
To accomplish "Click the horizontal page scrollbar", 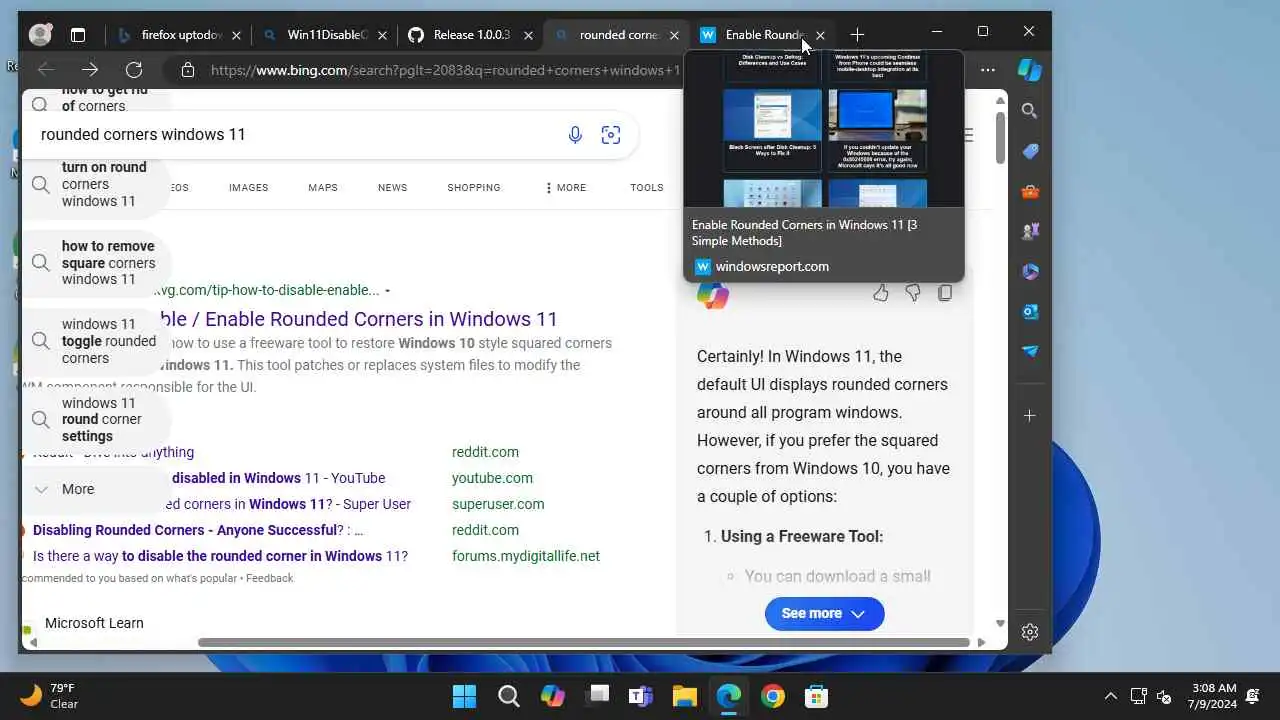I will (584, 642).
